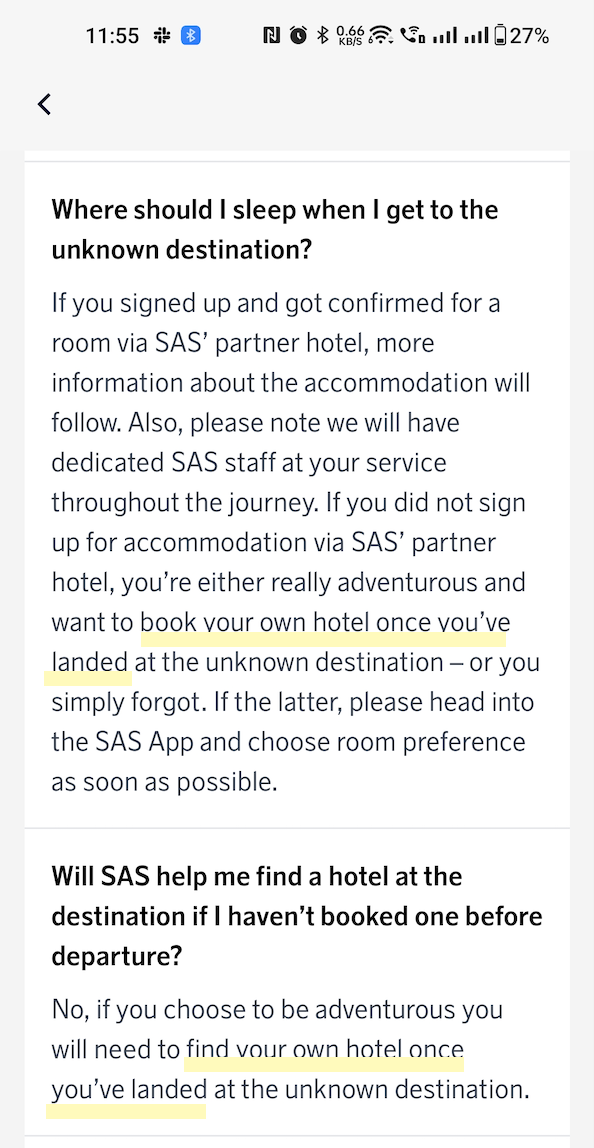Tap the 'dedicated SAS staff at your service' line
The image size is (594, 1148).
[x=248, y=463]
